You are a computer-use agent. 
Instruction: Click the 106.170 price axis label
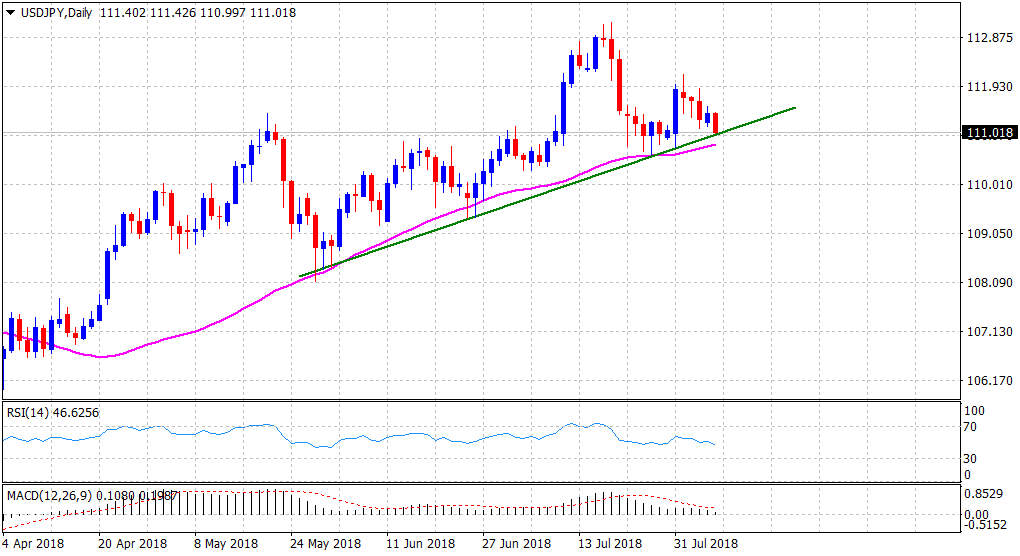click(988, 381)
